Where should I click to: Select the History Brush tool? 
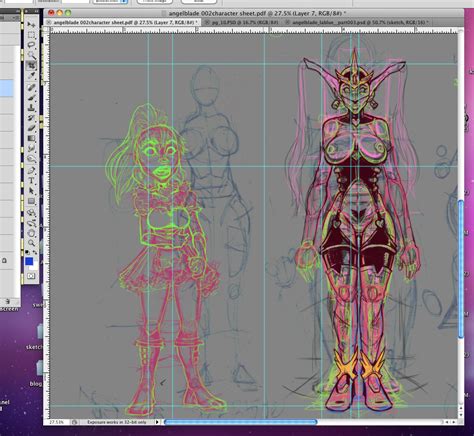pyautogui.click(x=31, y=118)
